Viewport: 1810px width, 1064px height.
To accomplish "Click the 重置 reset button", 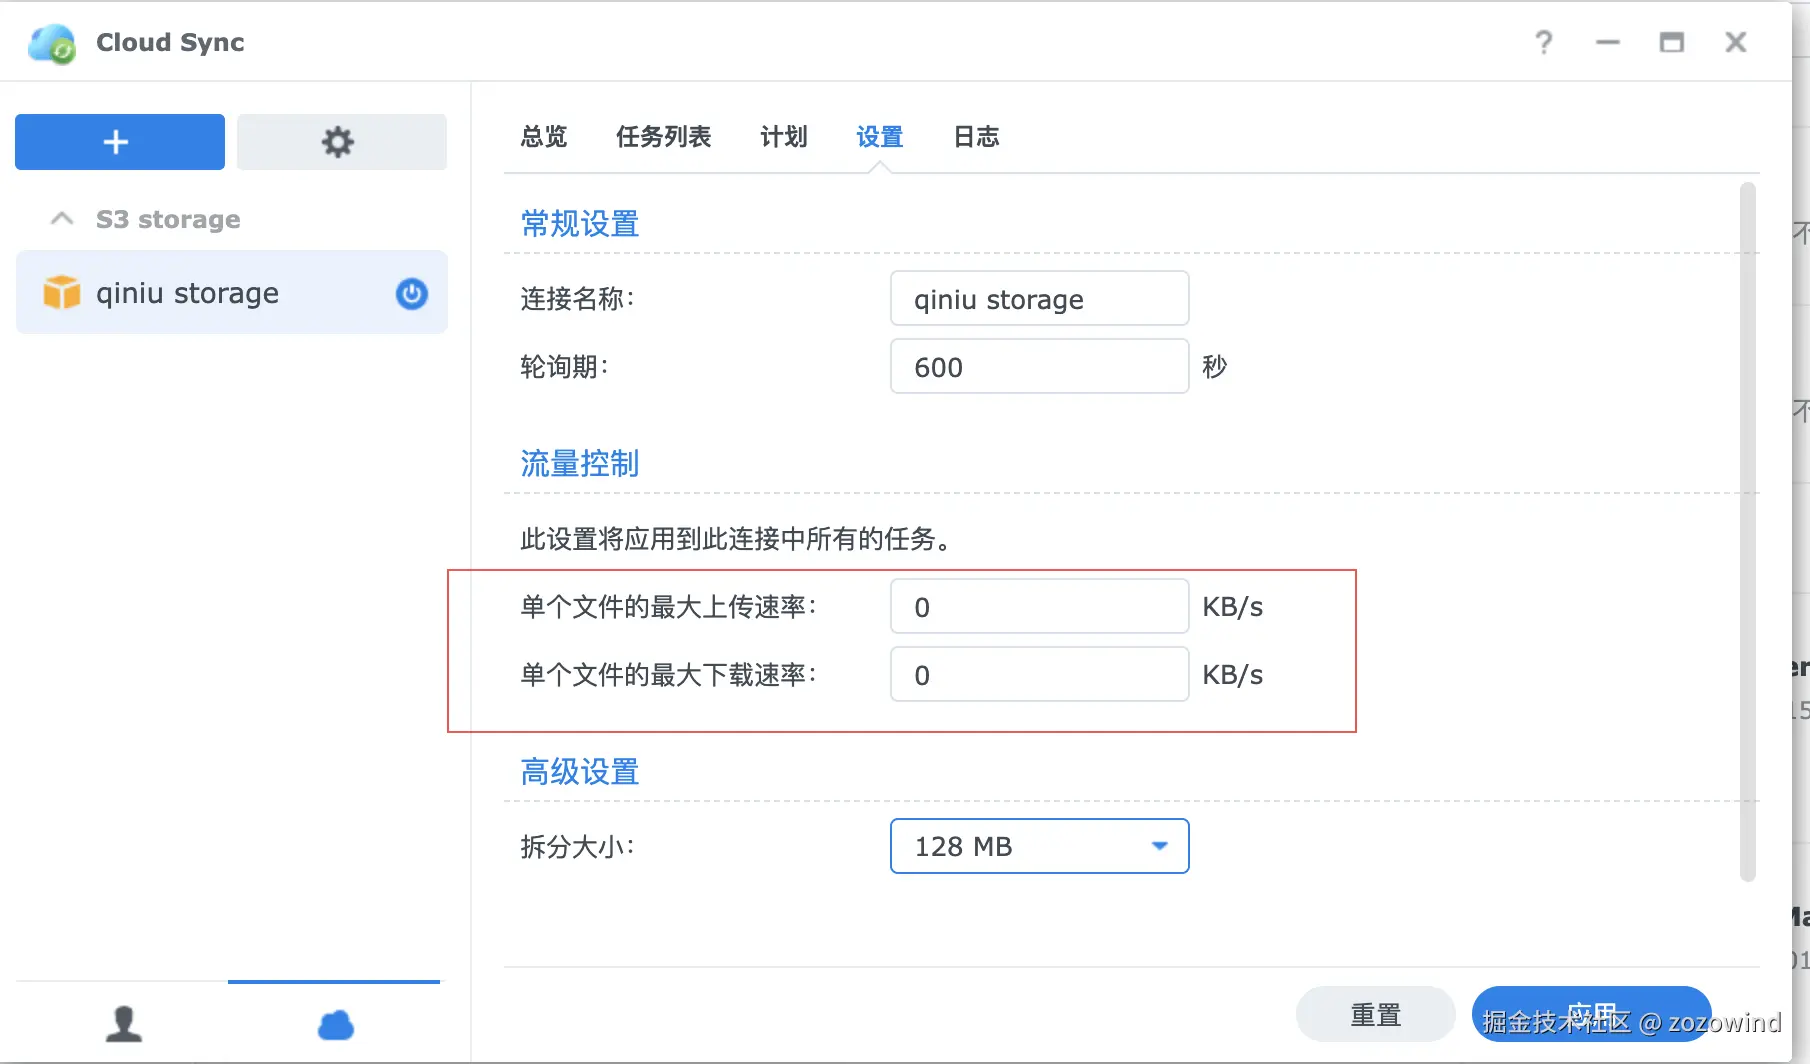I will 1375,1013.
